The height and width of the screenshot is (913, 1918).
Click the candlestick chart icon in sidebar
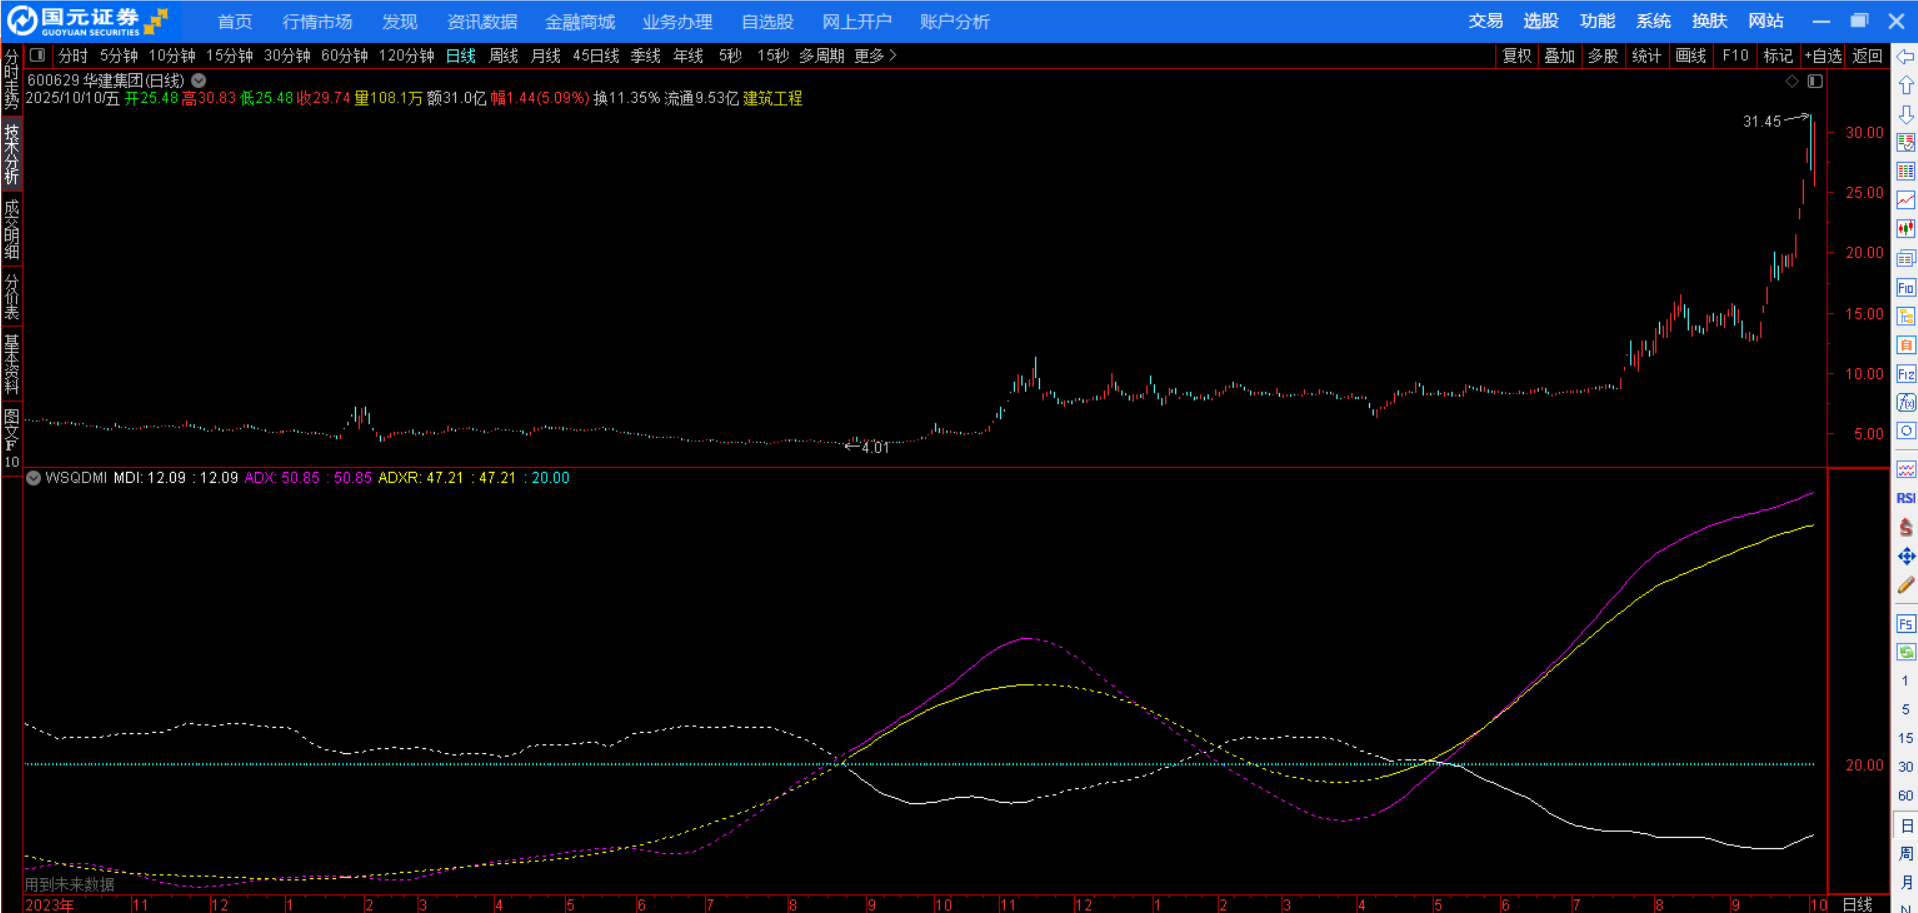[1906, 229]
